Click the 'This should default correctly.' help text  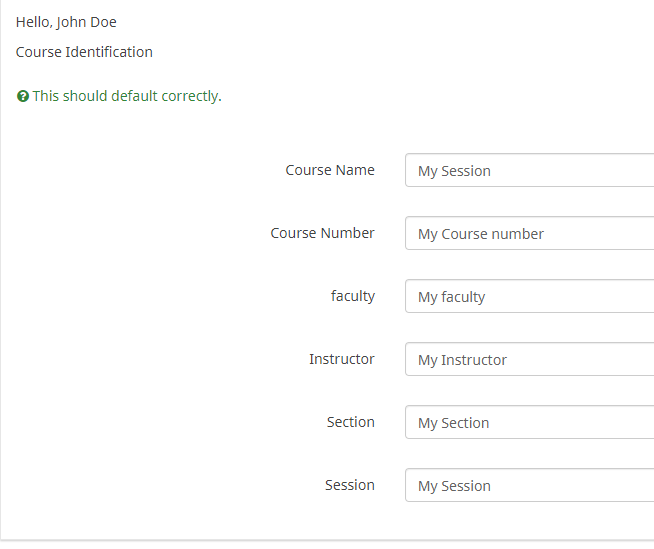click(127, 97)
